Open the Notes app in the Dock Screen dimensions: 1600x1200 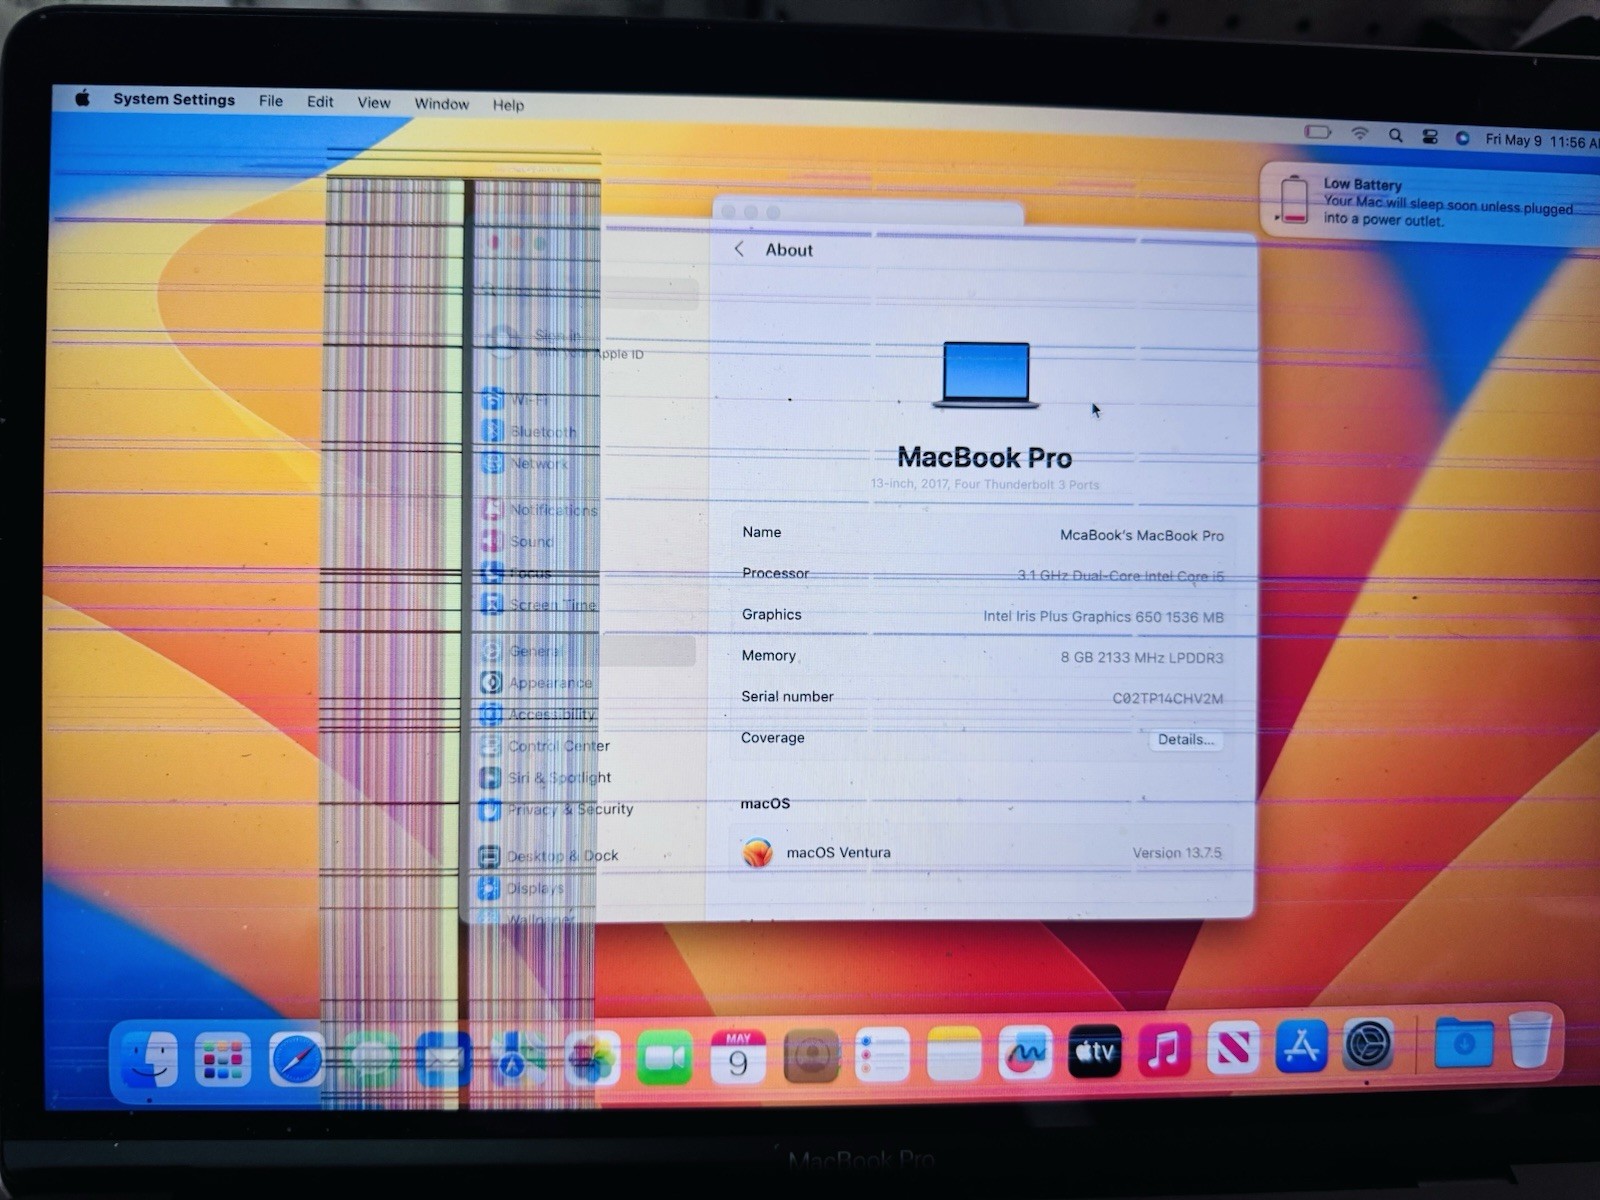click(x=954, y=1054)
